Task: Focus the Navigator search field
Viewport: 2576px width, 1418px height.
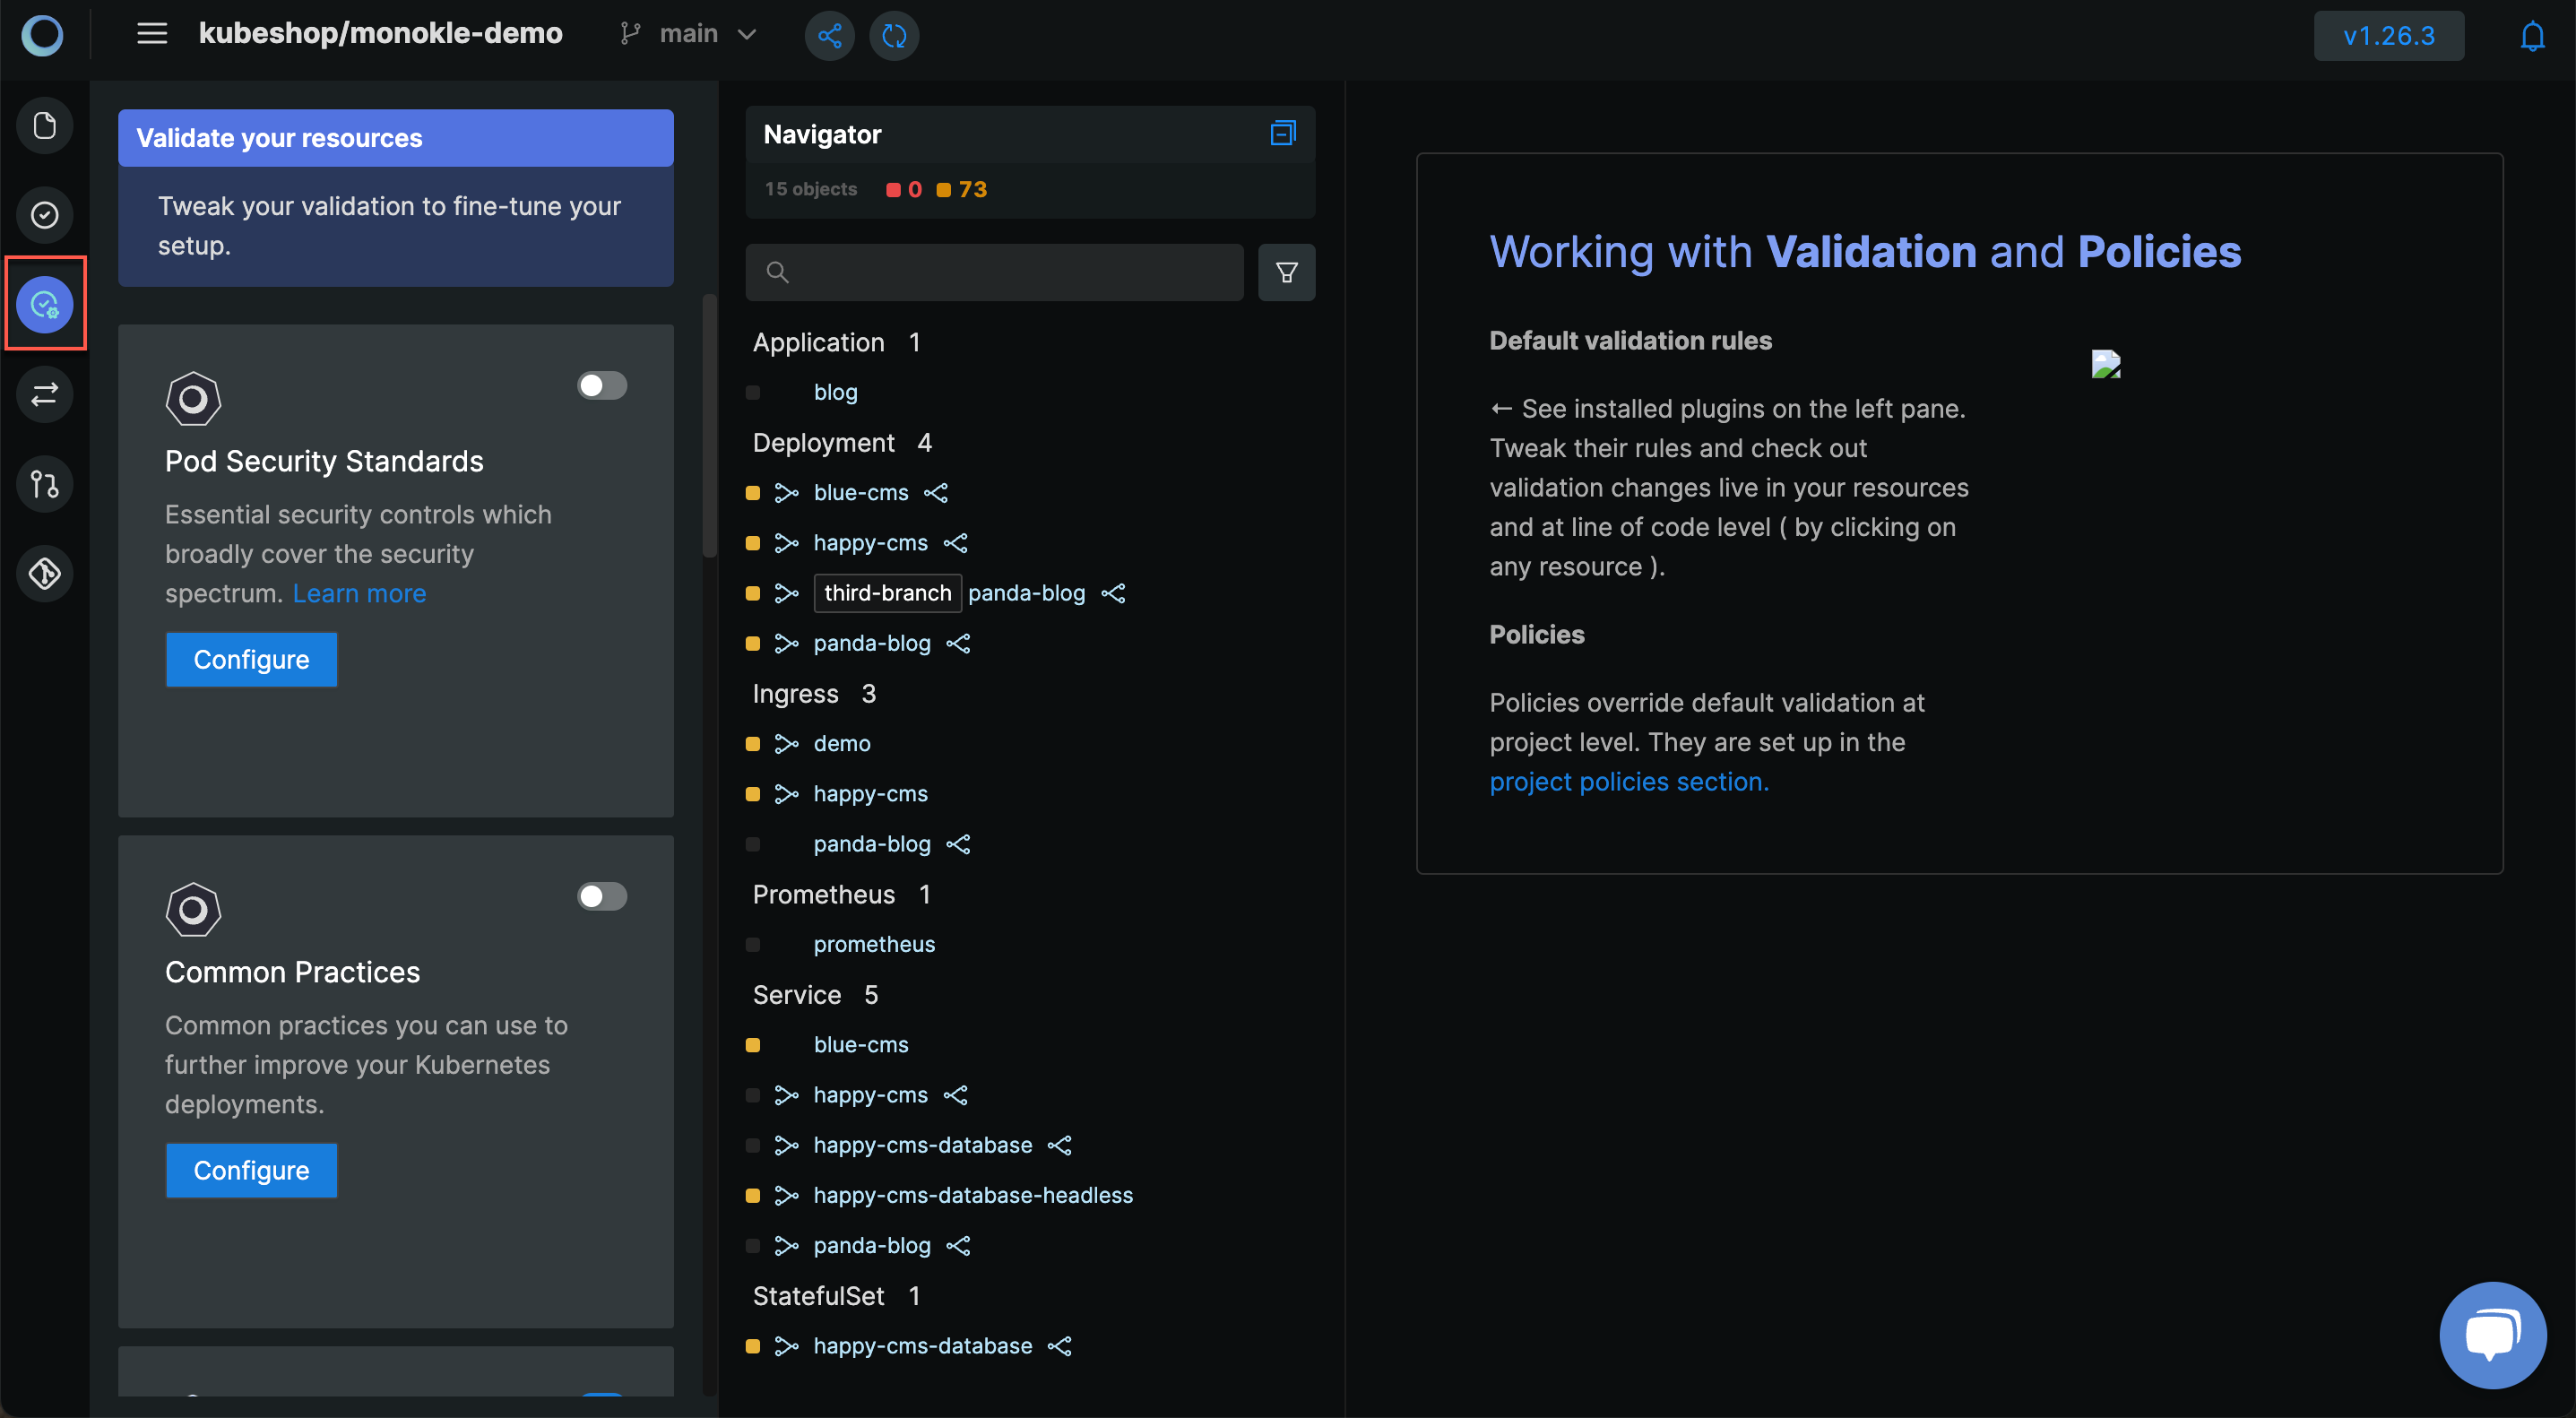Action: (994, 272)
